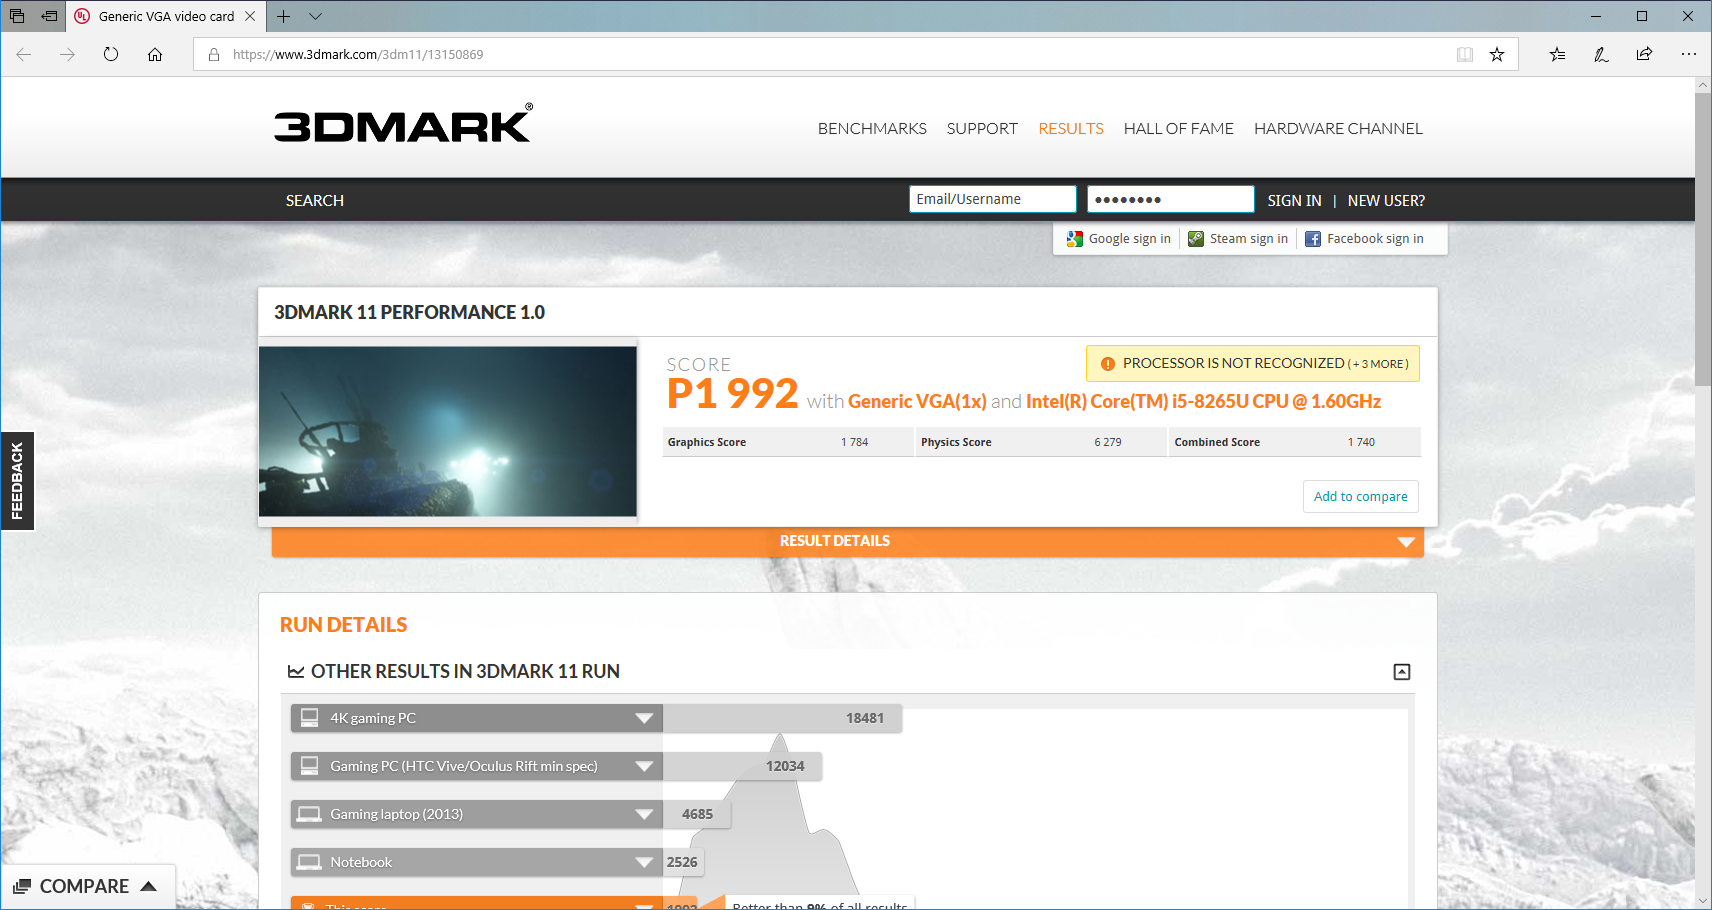
Task: Open the BENCHMARKS menu
Action: click(872, 128)
